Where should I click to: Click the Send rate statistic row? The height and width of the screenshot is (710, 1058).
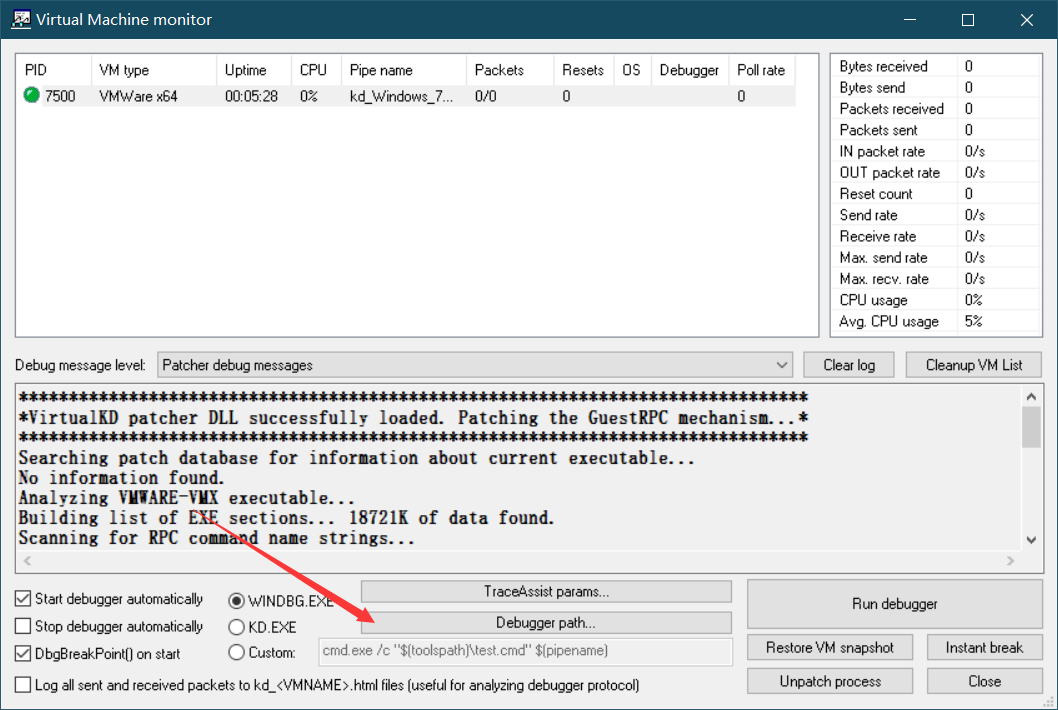point(935,215)
